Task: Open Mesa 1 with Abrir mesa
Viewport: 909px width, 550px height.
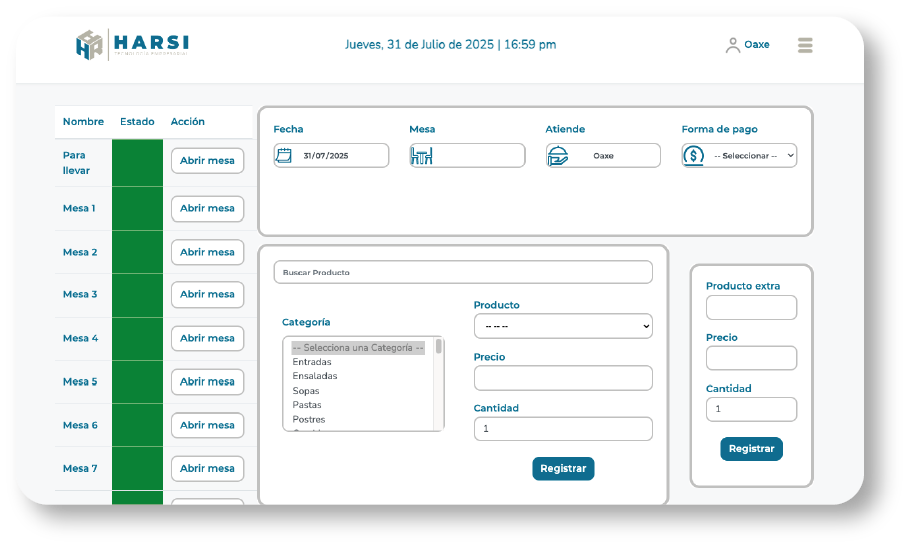Action: click(x=207, y=208)
